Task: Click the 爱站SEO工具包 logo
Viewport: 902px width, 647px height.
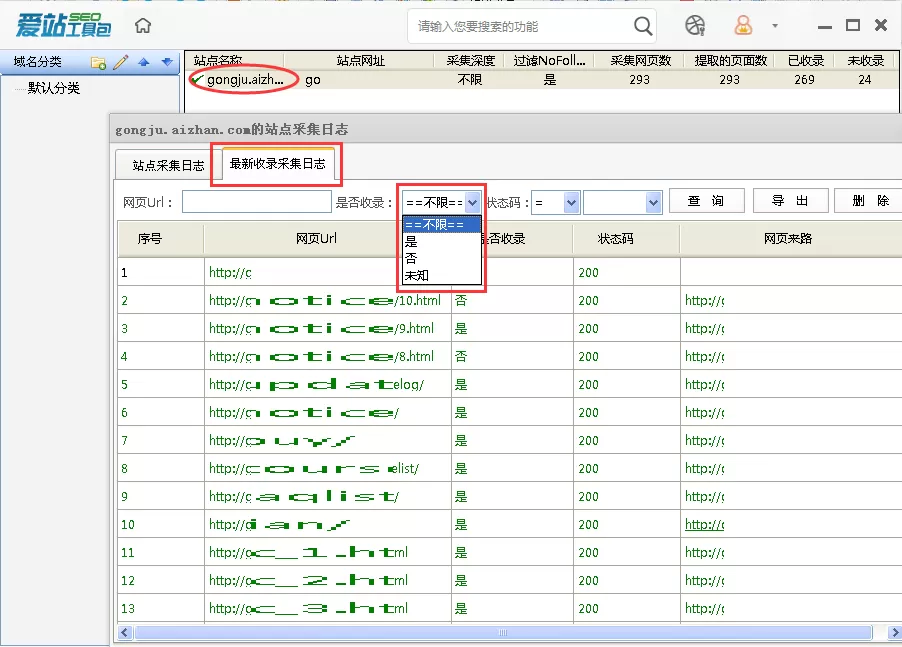Action: pyautogui.click(x=63, y=25)
